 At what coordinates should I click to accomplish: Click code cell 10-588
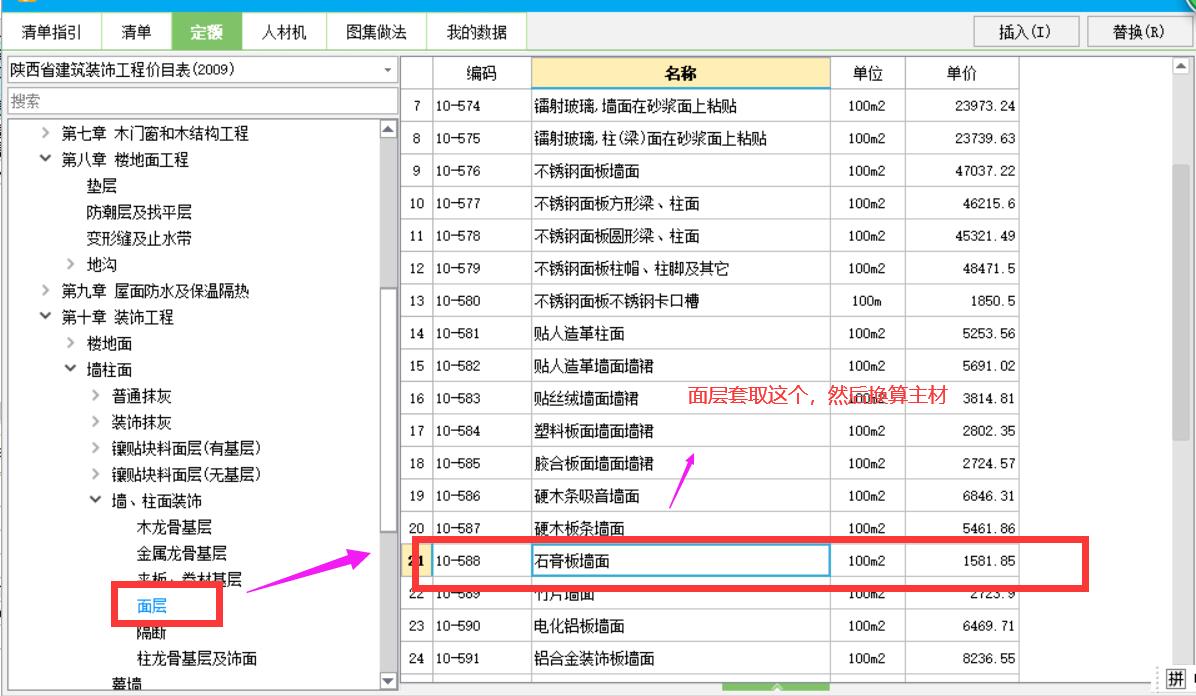click(481, 561)
